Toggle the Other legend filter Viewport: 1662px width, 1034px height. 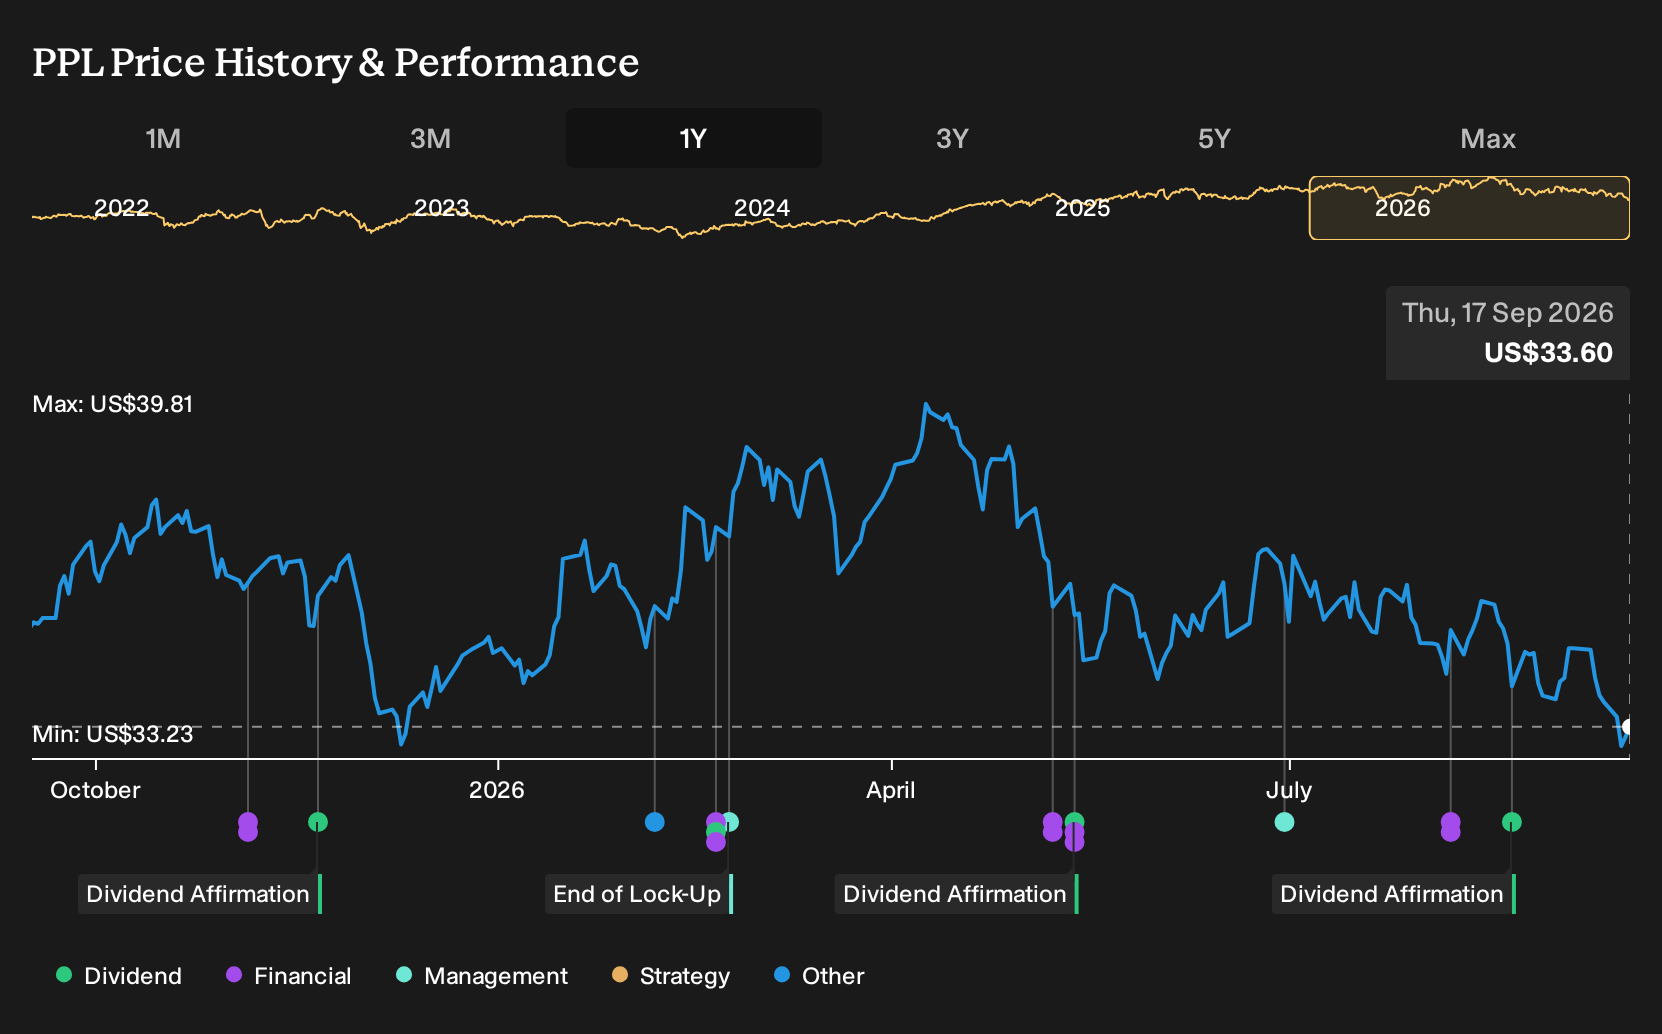[819, 976]
